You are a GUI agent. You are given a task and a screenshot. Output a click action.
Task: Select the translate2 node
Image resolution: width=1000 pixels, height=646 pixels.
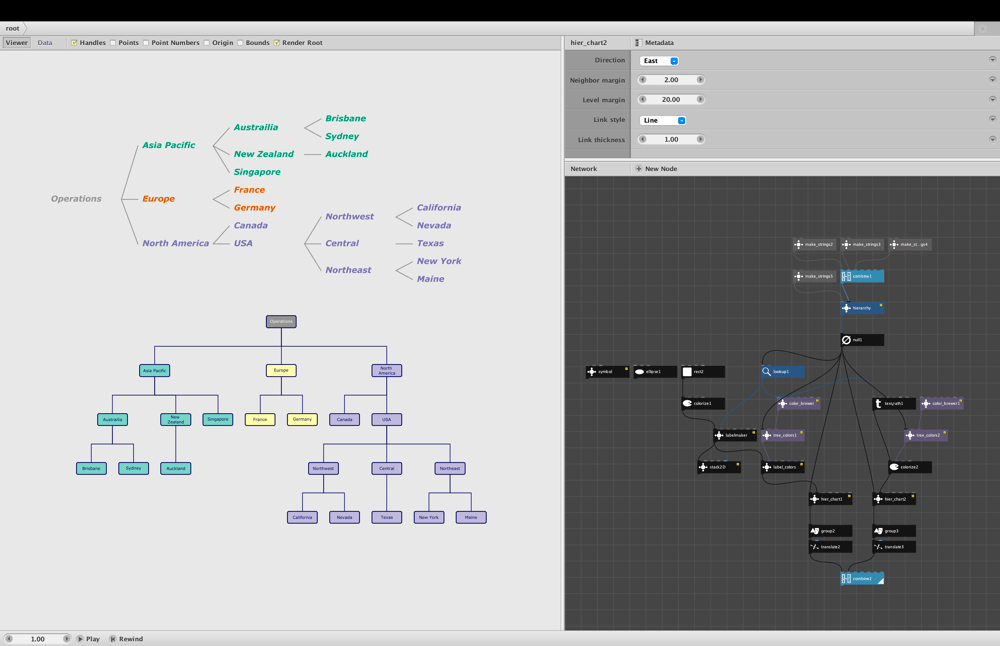click(830, 547)
